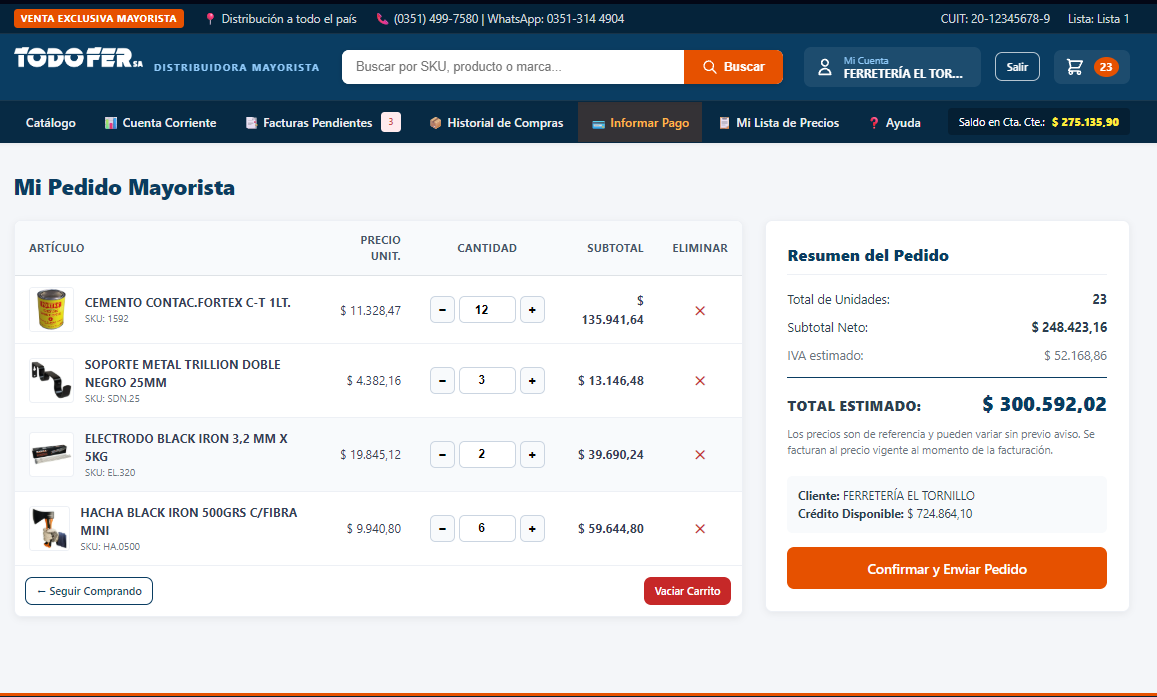Image resolution: width=1157 pixels, height=697 pixels.
Task: Empty cart with Vaciar Carrito button
Action: [688, 591]
